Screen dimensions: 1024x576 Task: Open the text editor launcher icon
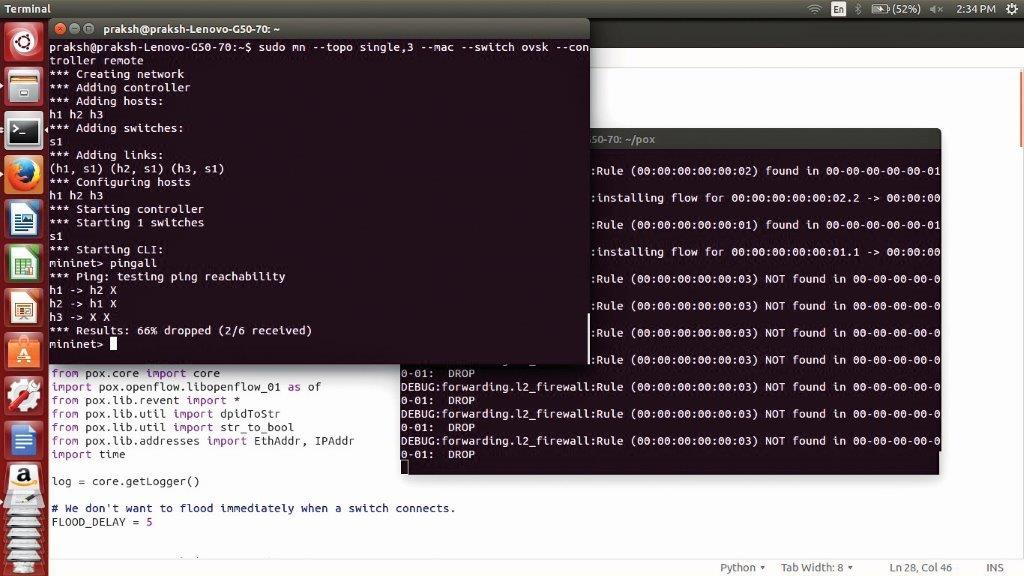(x=24, y=440)
